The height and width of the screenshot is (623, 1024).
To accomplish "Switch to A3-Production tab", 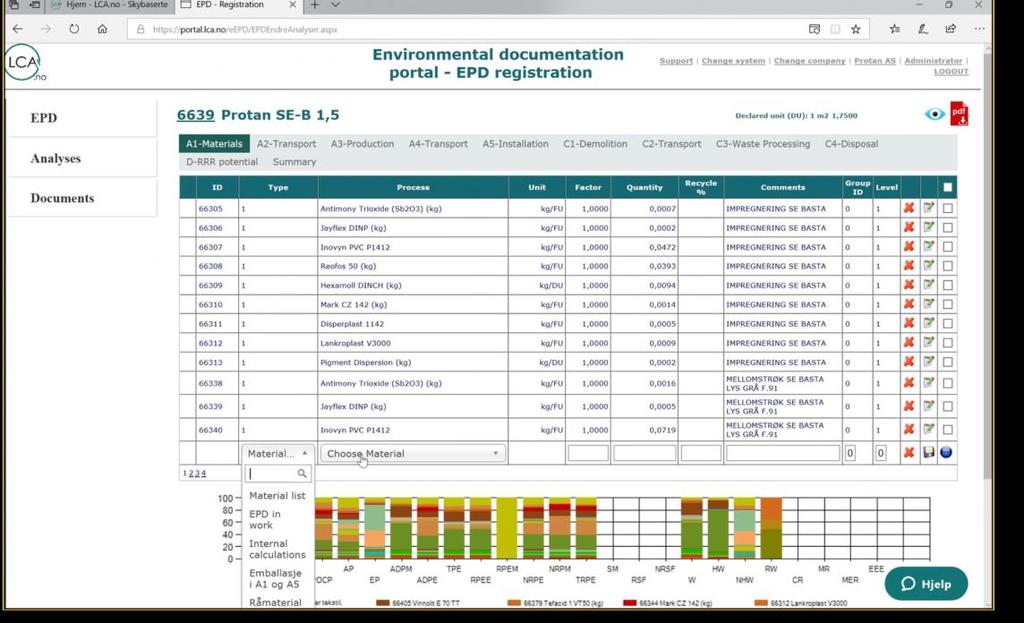I will [362, 144].
